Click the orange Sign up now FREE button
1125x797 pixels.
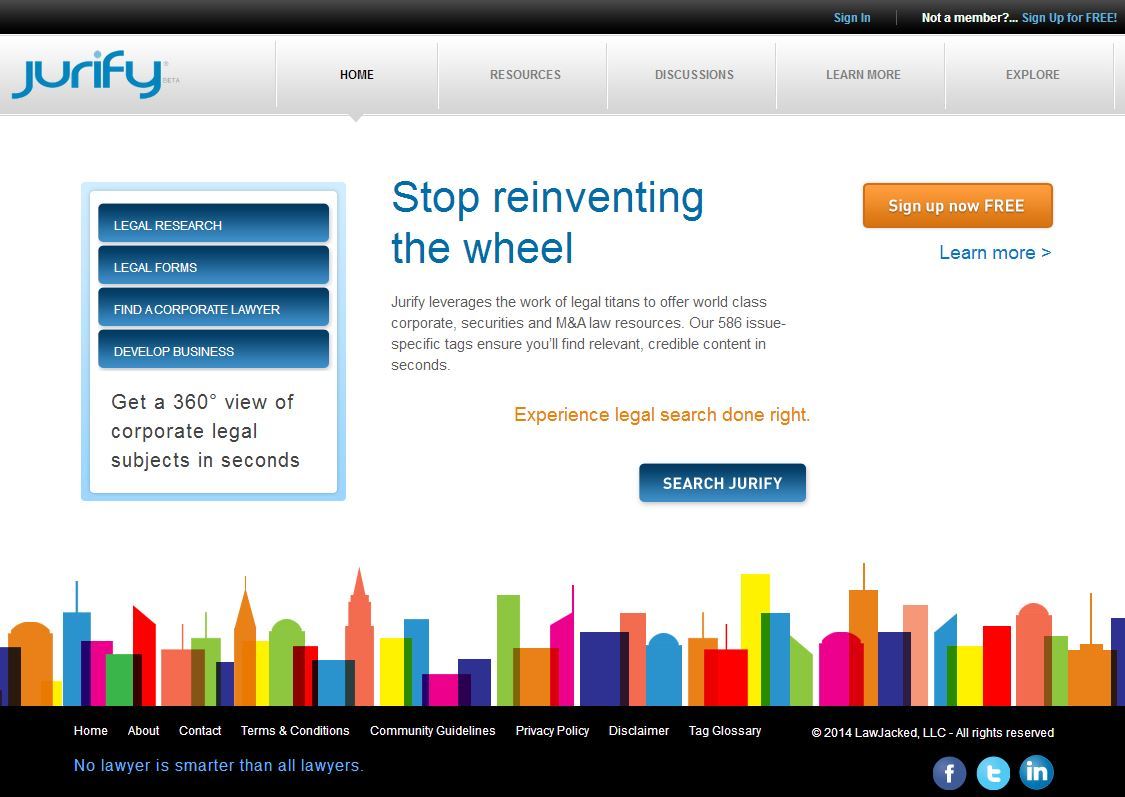pyautogui.click(x=958, y=206)
